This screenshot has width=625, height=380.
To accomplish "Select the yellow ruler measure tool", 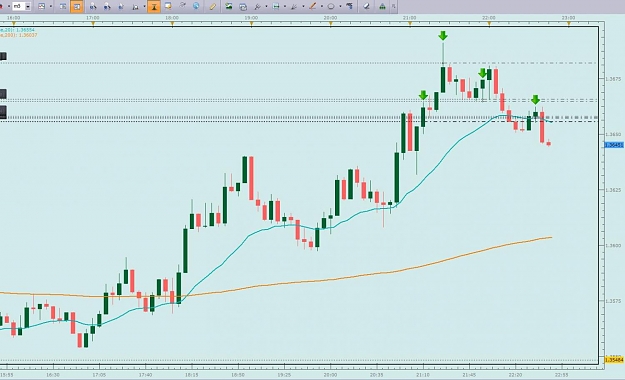I will [212, 6].
